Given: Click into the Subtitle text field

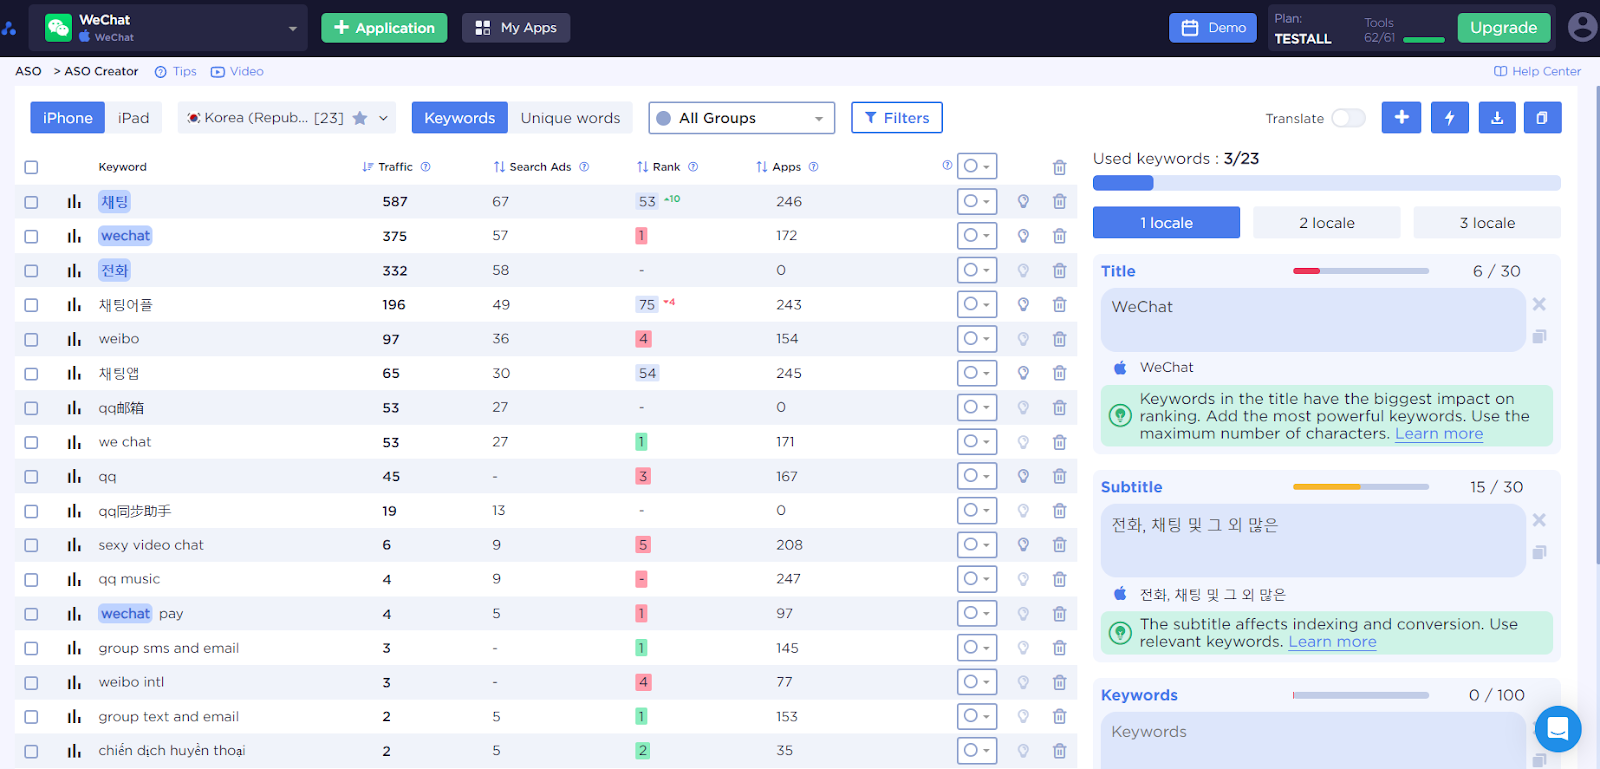Looking at the screenshot, I should pyautogui.click(x=1313, y=540).
